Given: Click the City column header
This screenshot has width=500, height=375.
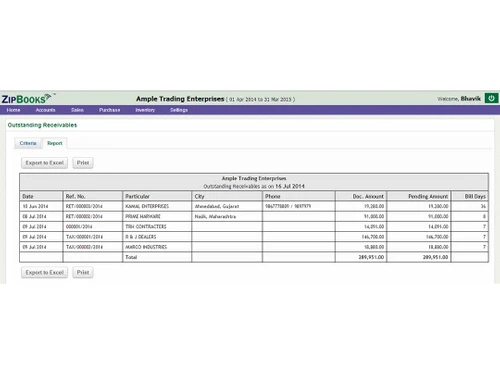Looking at the screenshot, I should (x=227, y=196).
